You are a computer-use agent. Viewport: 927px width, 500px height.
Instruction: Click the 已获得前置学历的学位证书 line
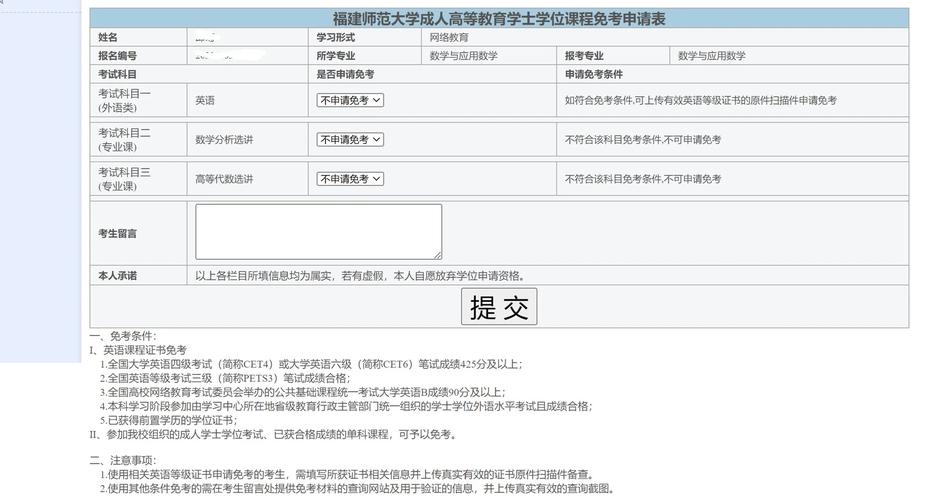(168, 420)
